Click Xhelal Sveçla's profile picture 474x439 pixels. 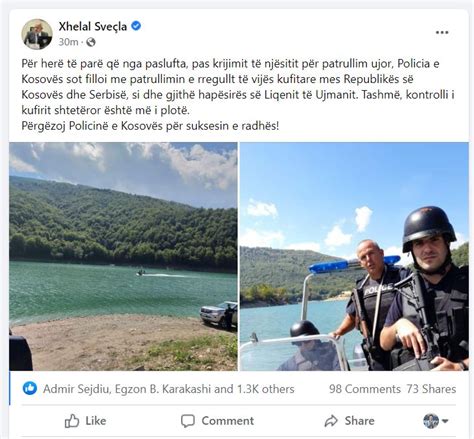click(x=37, y=34)
